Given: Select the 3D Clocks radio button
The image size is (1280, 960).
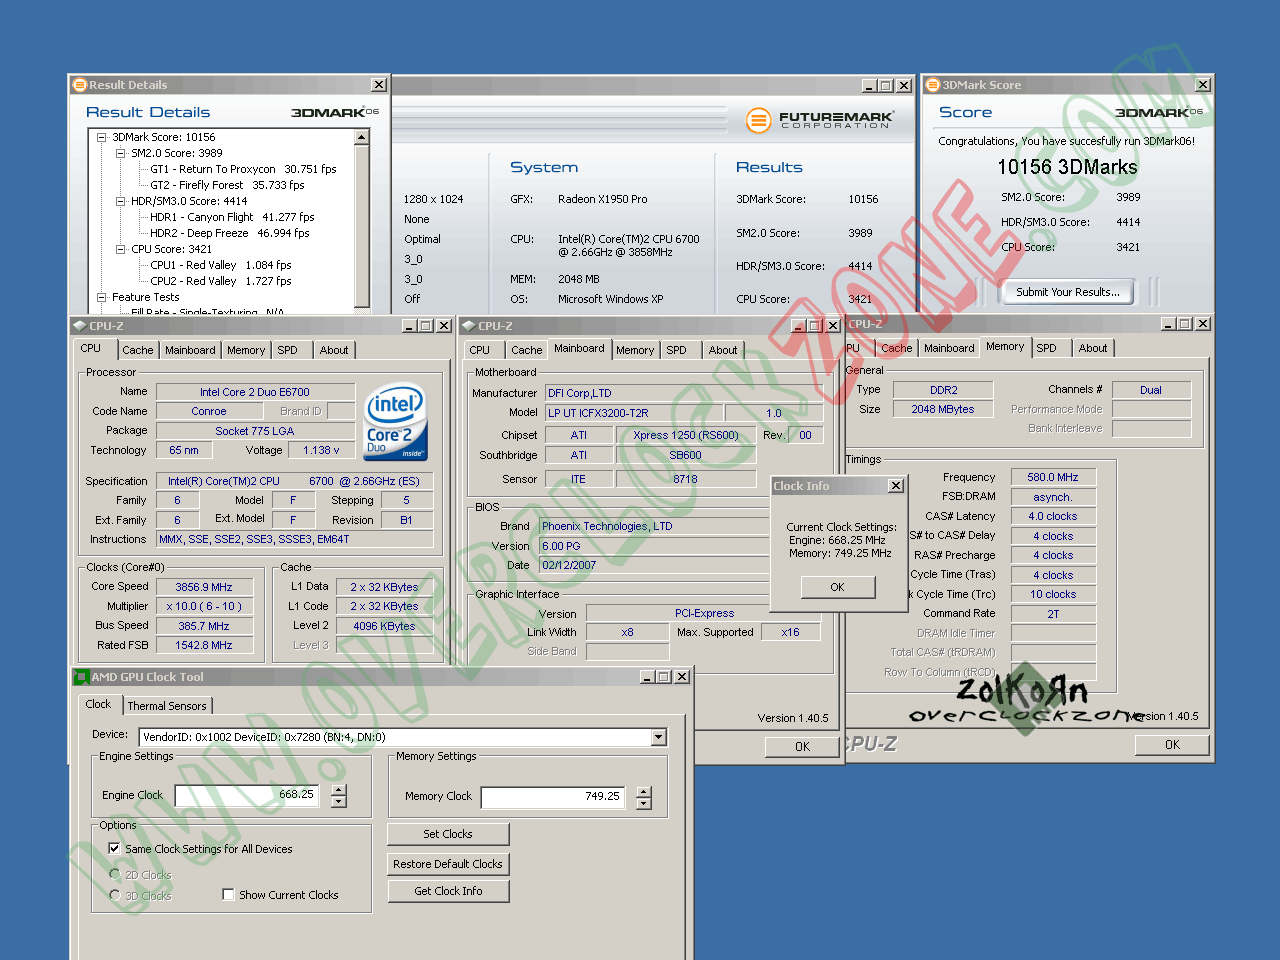Looking at the screenshot, I should pos(115,895).
